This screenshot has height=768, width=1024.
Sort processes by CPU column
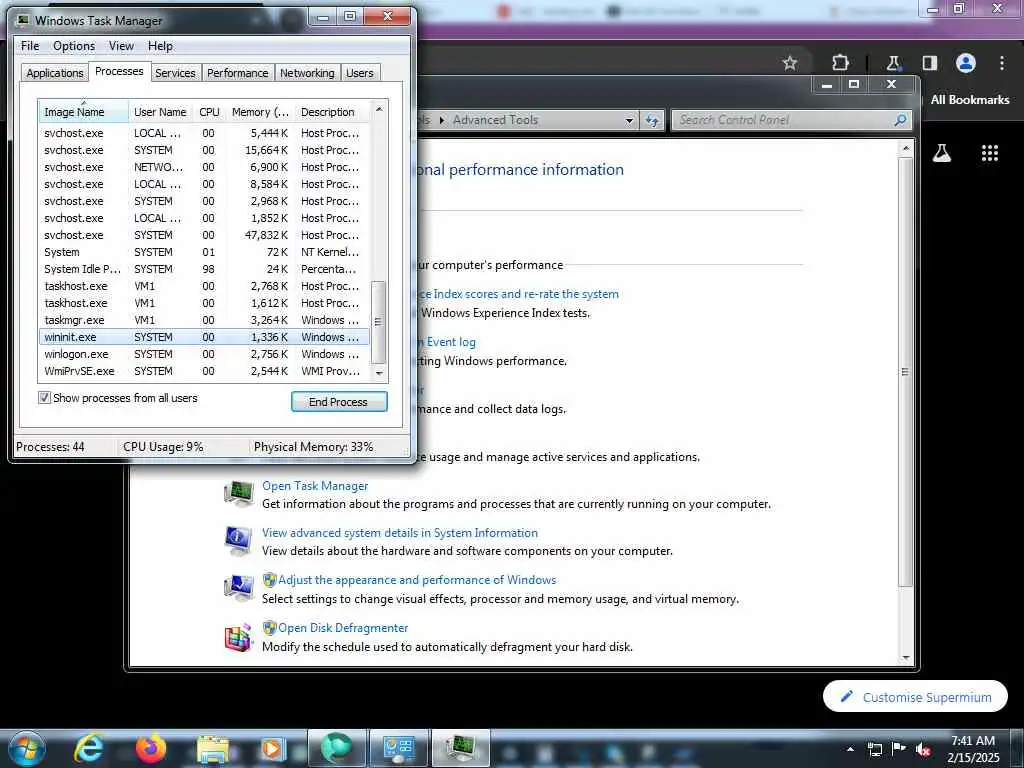pyautogui.click(x=209, y=112)
